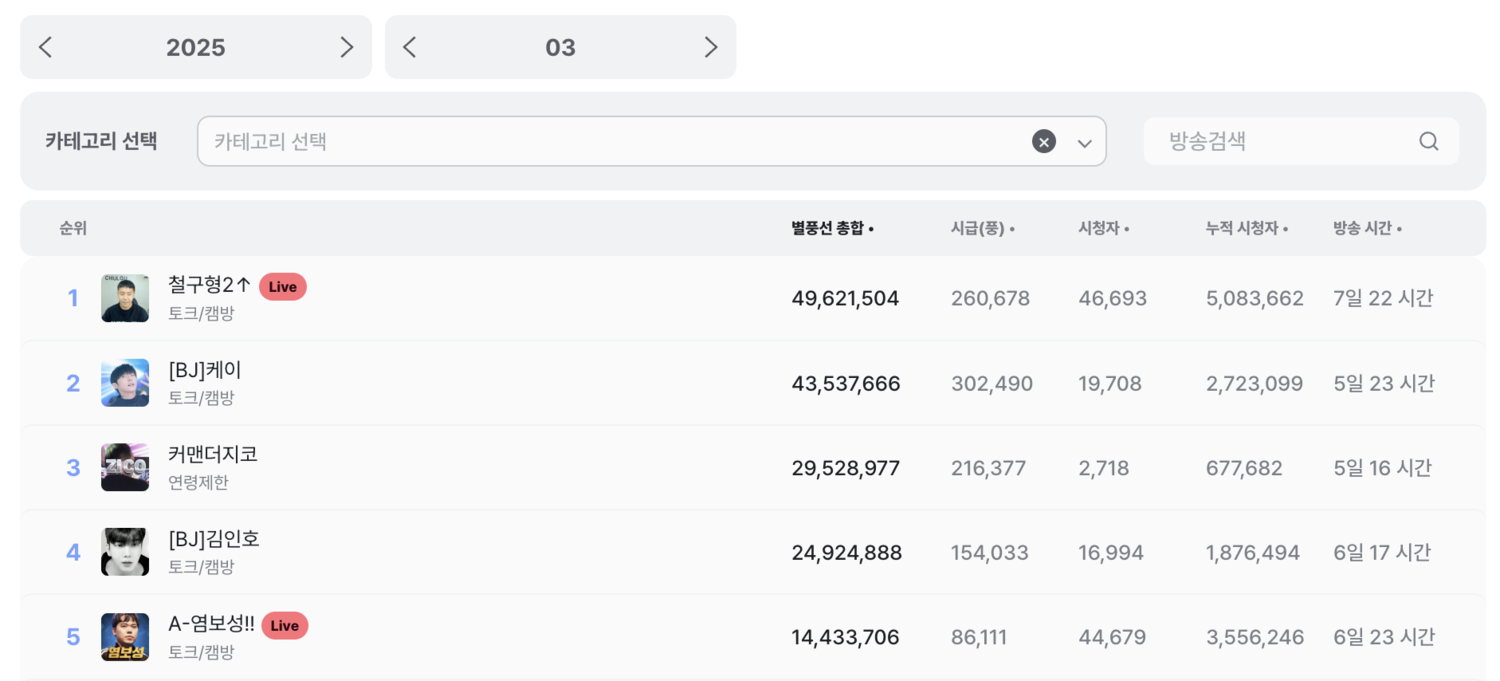
Task: Open 철구형2↑ profile thumbnail
Action: (x=125, y=298)
